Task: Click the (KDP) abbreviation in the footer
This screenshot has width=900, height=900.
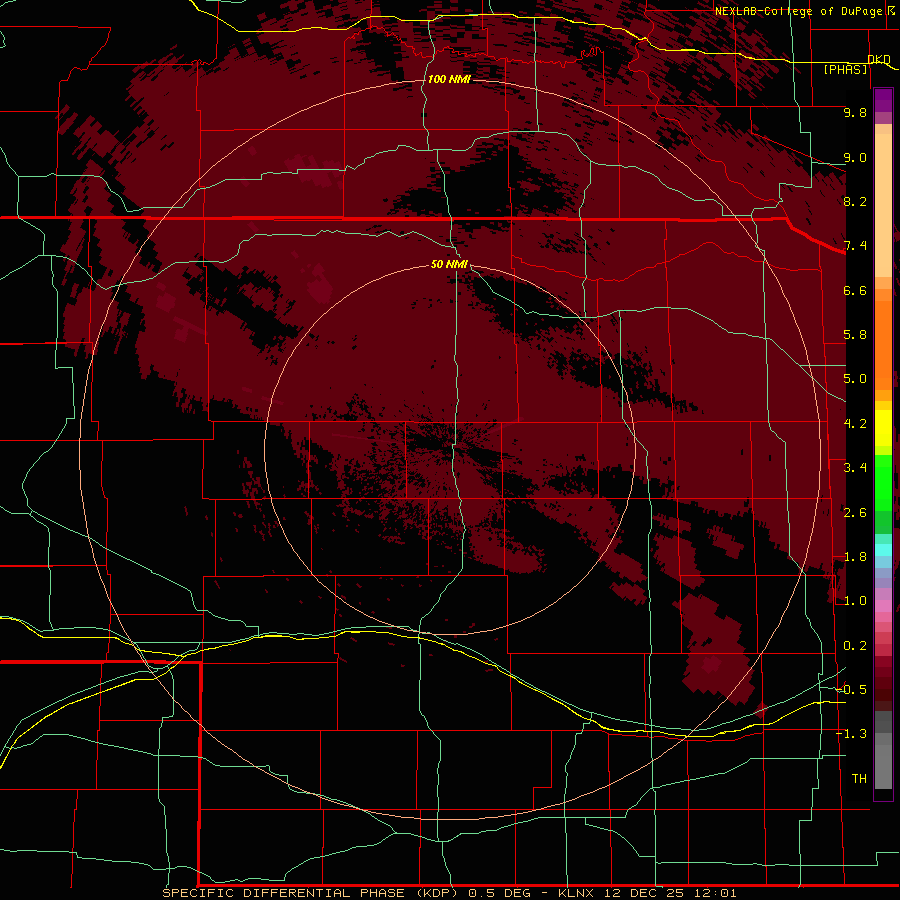Action: coord(437,893)
